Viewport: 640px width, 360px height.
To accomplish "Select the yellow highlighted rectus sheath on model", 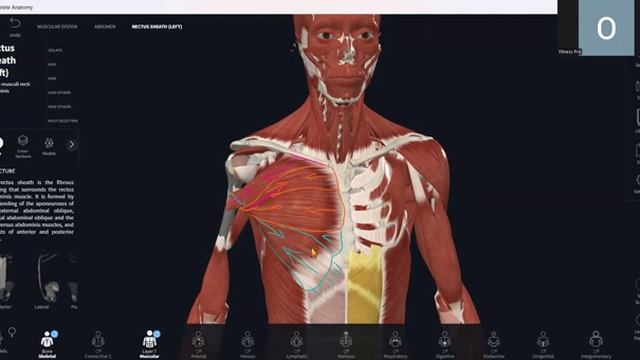I will click(364, 286).
